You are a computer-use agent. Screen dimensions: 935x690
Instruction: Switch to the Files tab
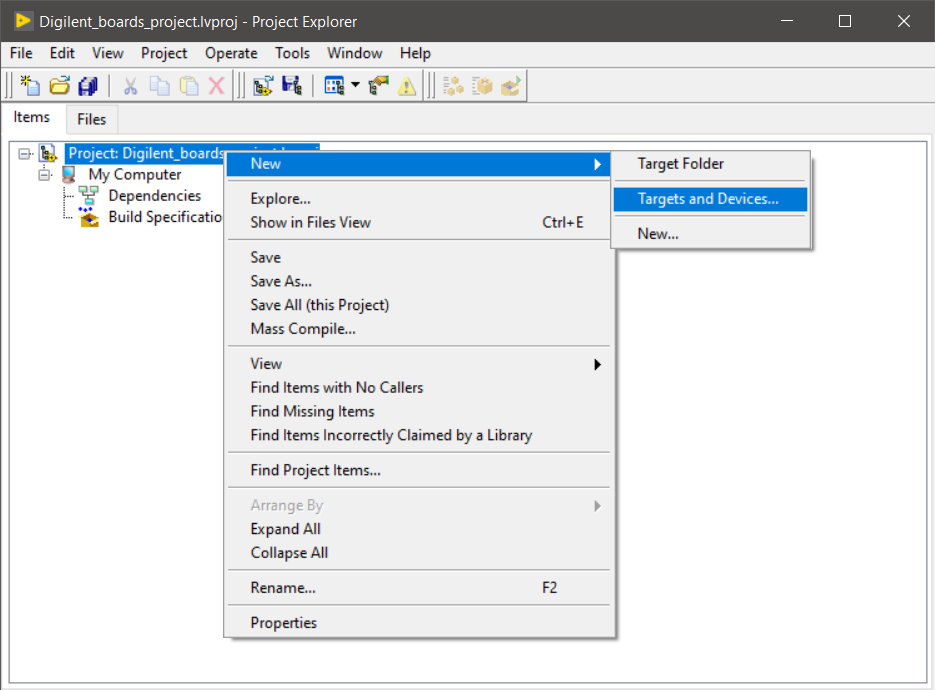tap(91, 119)
